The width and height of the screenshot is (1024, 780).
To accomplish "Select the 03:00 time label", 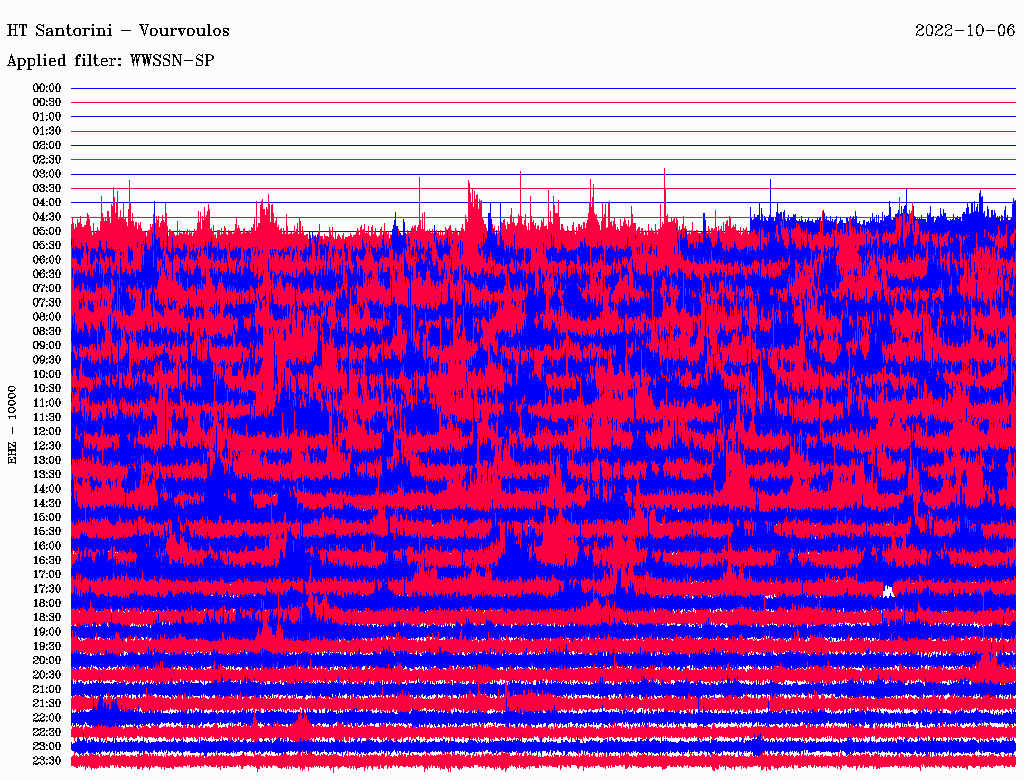I will (47, 174).
